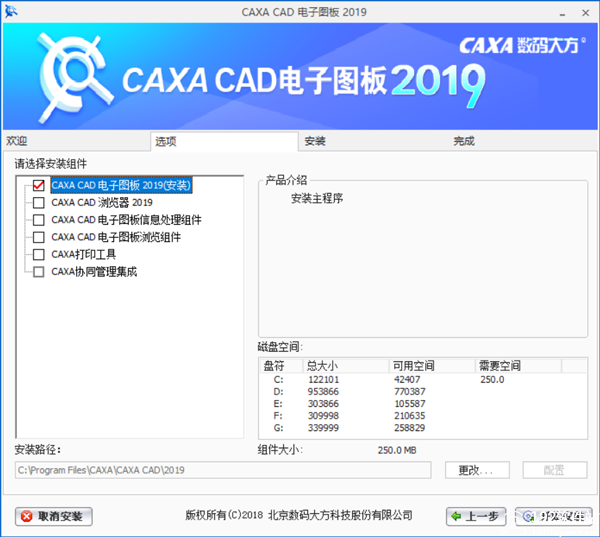Image resolution: width=600 pixels, height=537 pixels.
Task: Click the red X icon on 取消安装
Action: coord(27,516)
